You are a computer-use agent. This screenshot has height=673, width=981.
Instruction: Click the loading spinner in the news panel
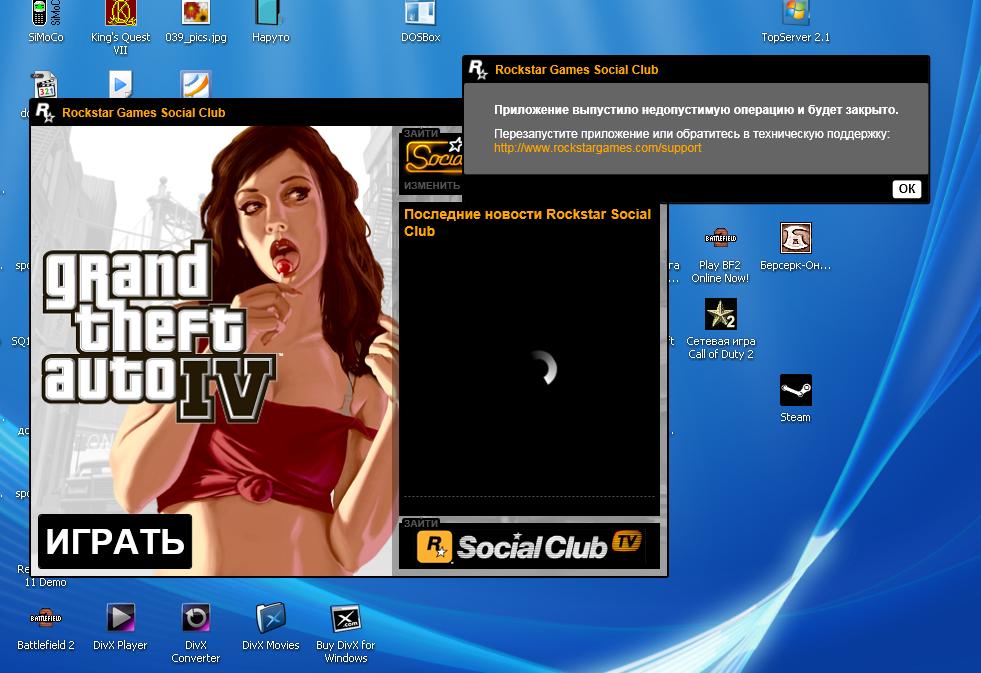click(x=543, y=367)
